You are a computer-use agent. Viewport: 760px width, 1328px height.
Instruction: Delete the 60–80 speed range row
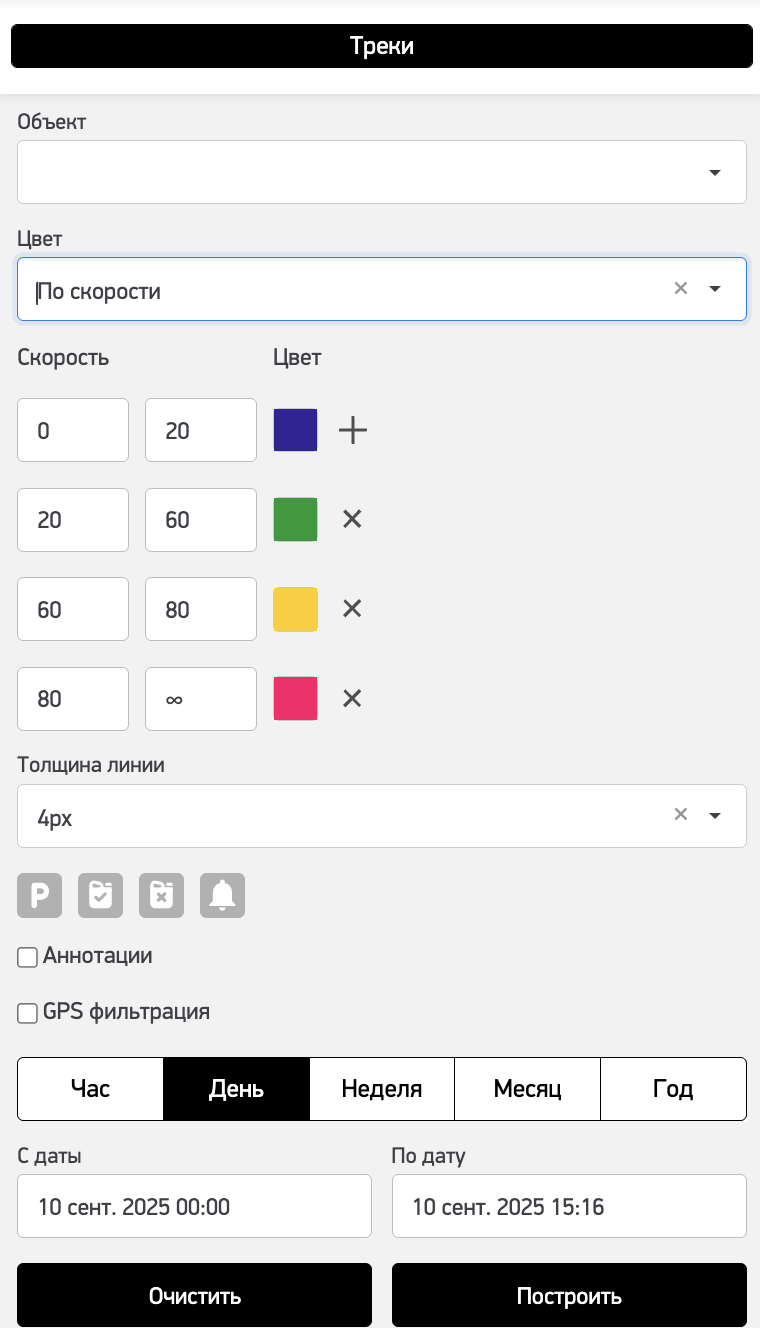[x=352, y=609]
